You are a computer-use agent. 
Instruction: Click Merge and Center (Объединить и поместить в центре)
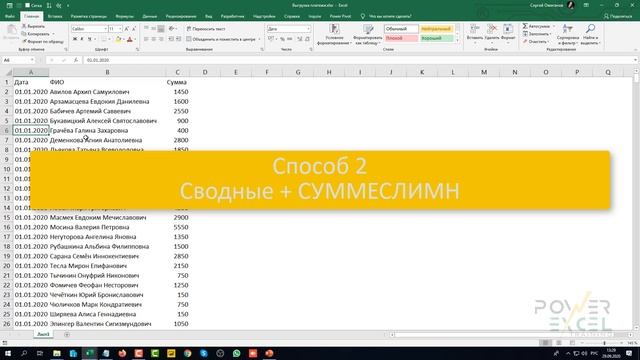pos(221,39)
